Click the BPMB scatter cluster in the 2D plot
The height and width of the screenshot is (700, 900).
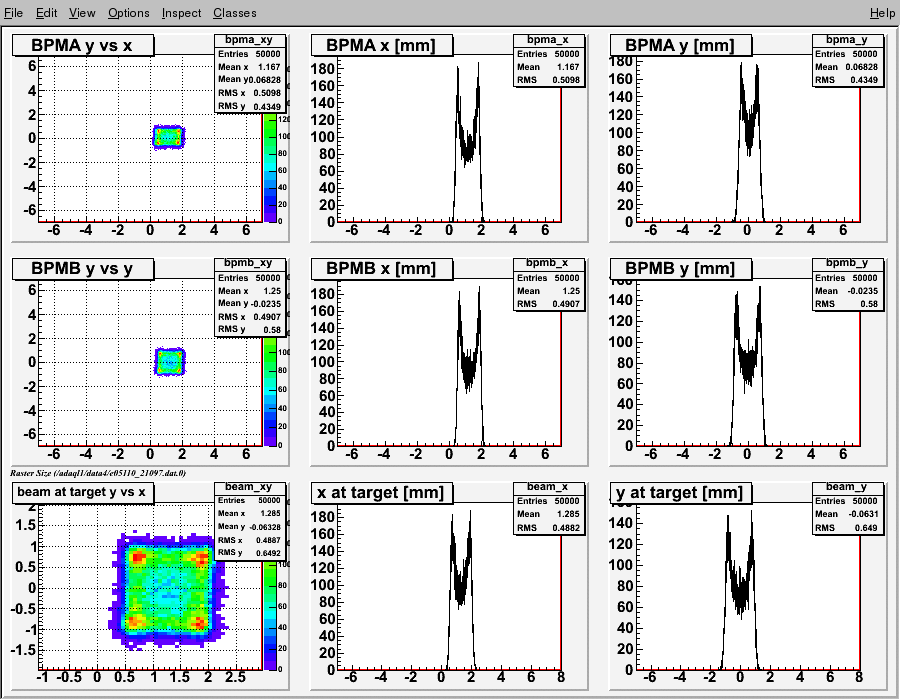pos(170,361)
